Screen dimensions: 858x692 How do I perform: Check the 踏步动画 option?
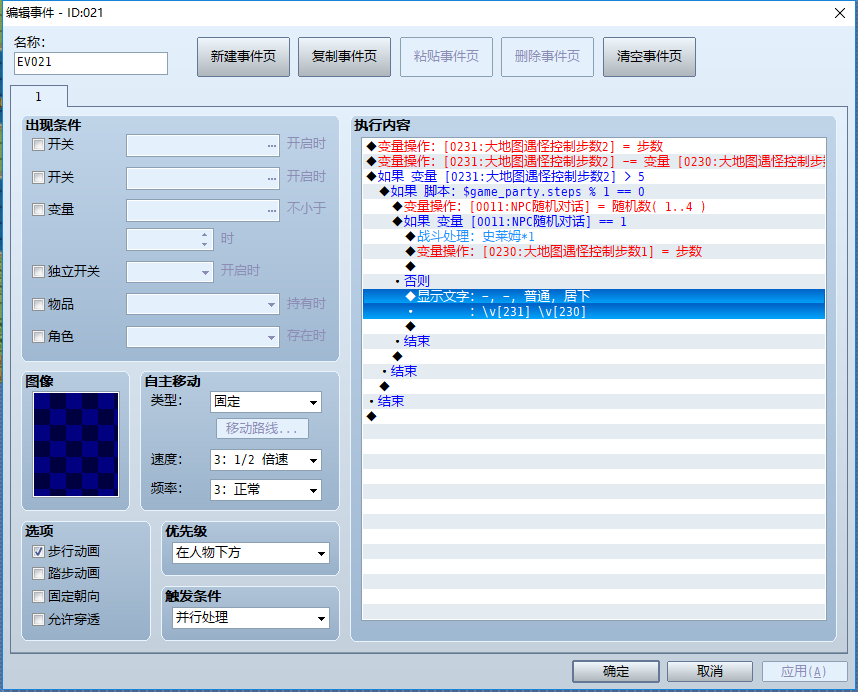[38, 573]
